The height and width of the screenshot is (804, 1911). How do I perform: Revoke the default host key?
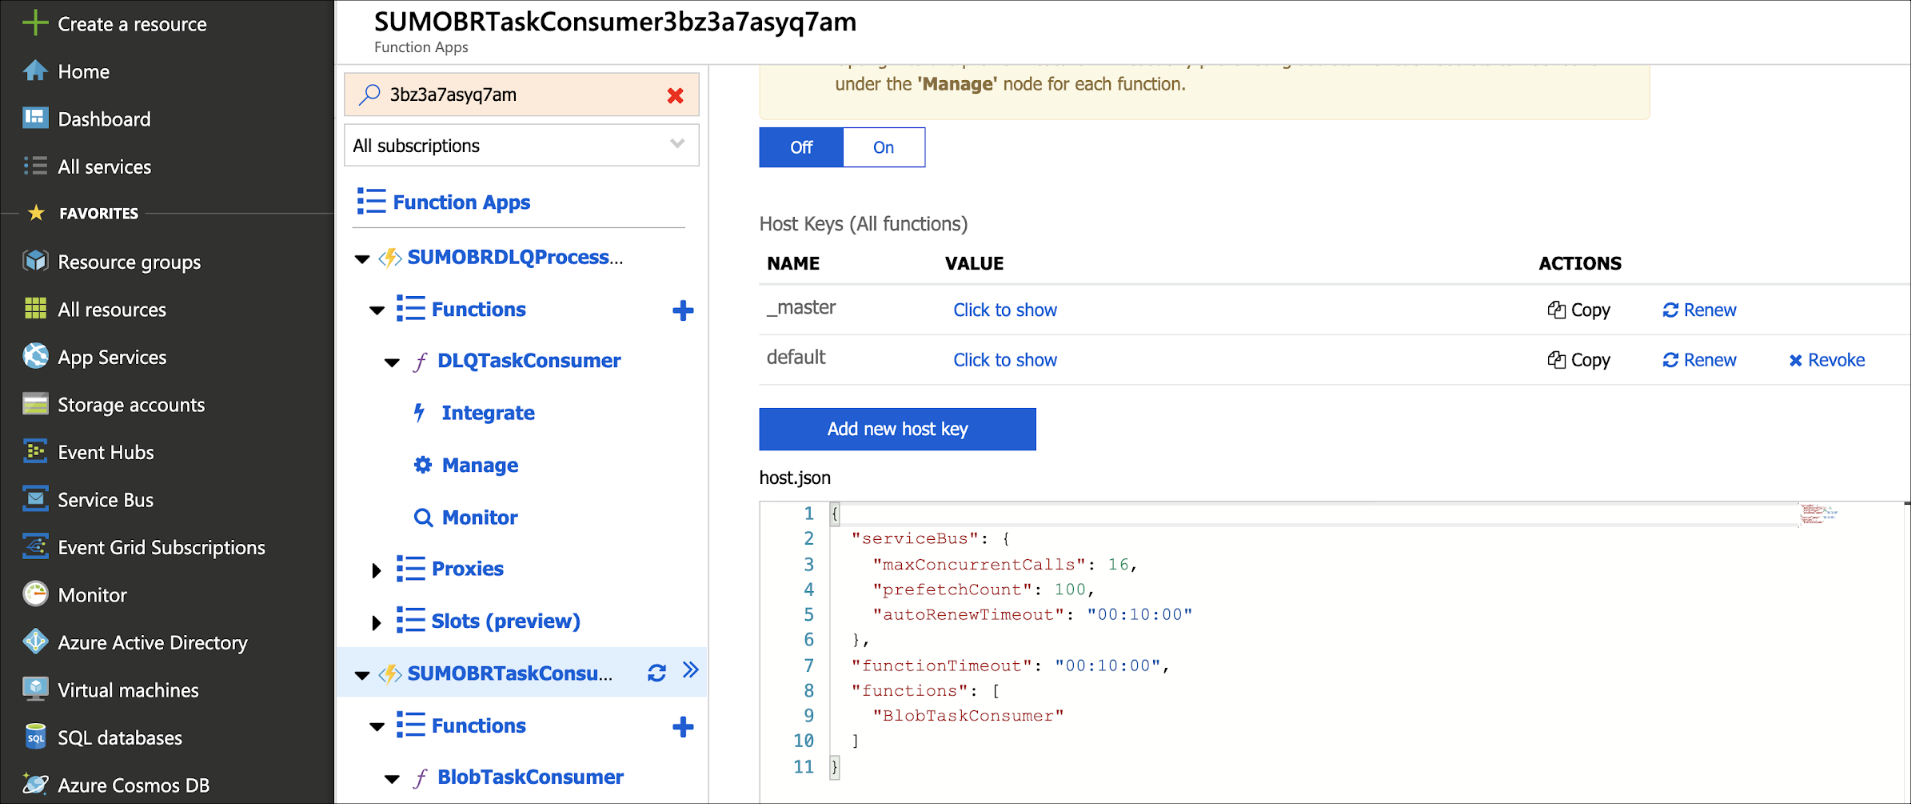[1826, 360]
